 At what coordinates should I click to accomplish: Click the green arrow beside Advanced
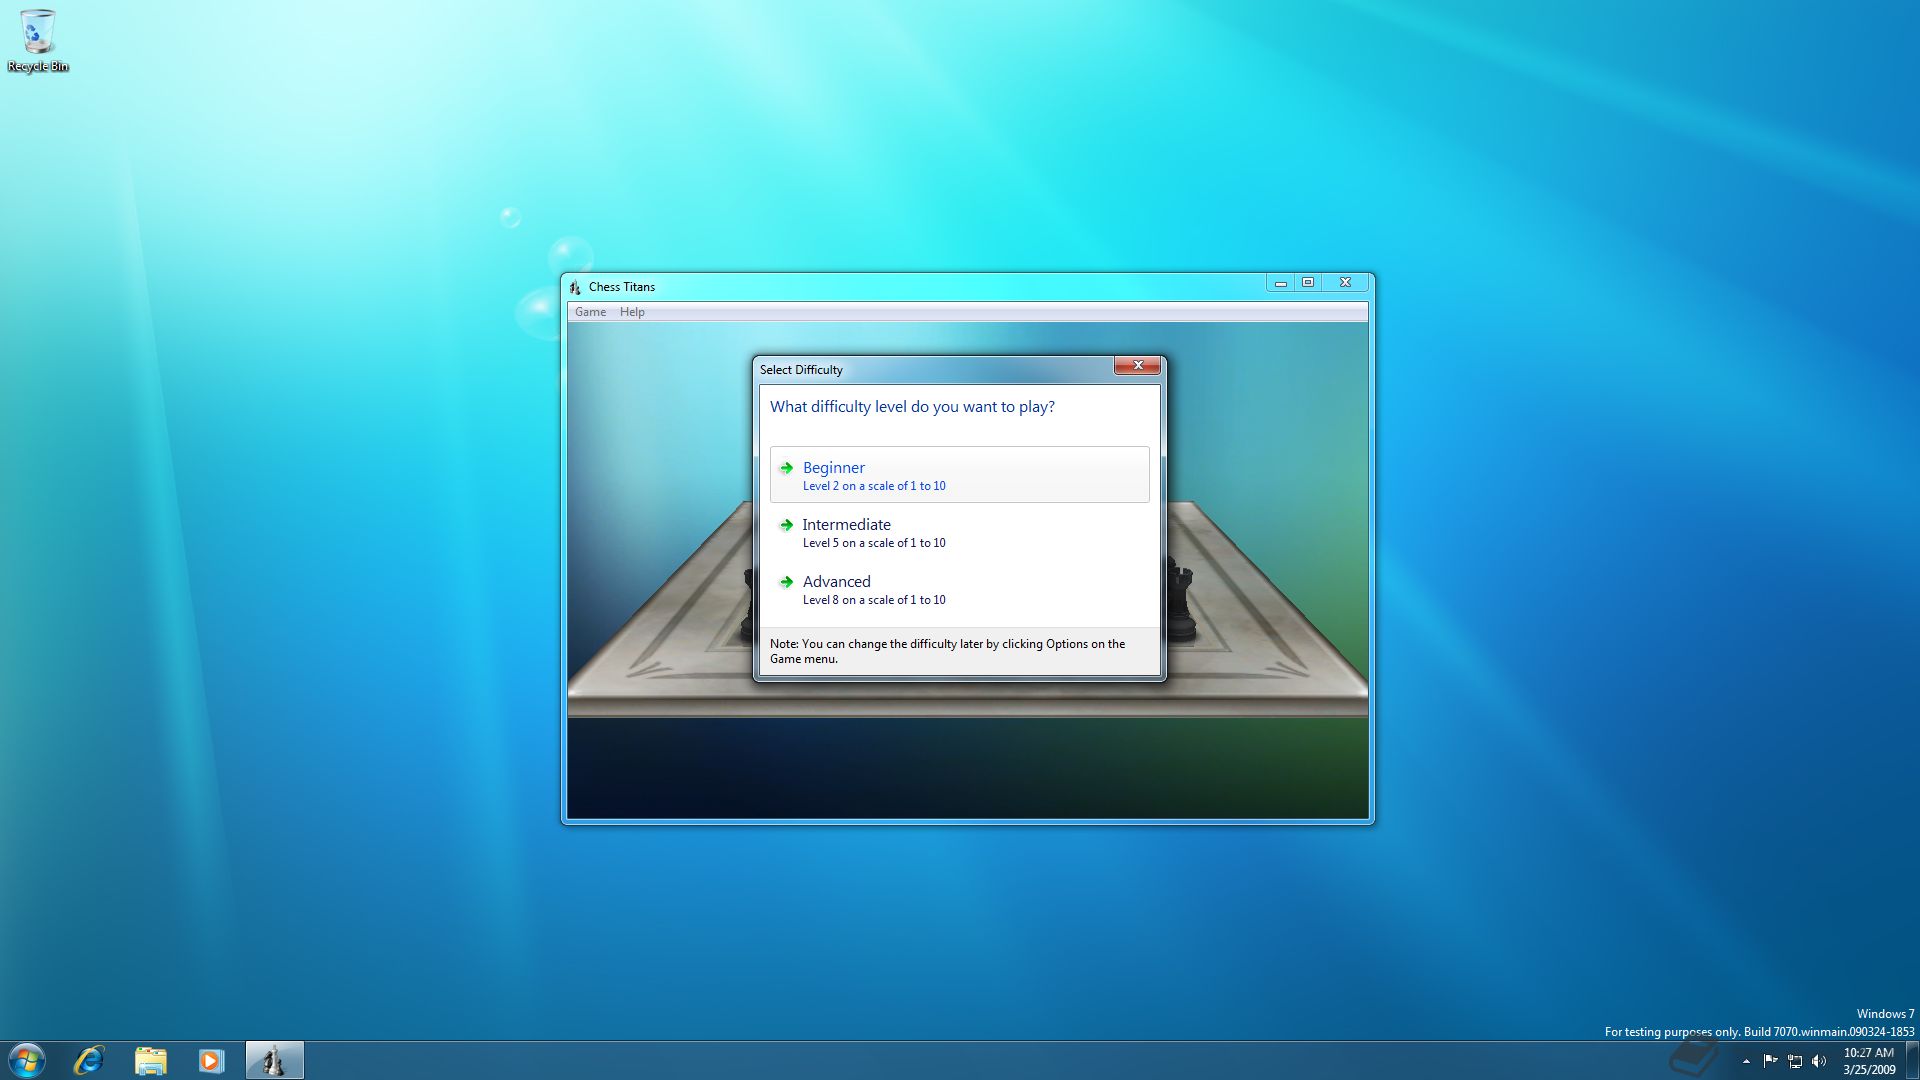pyautogui.click(x=787, y=582)
